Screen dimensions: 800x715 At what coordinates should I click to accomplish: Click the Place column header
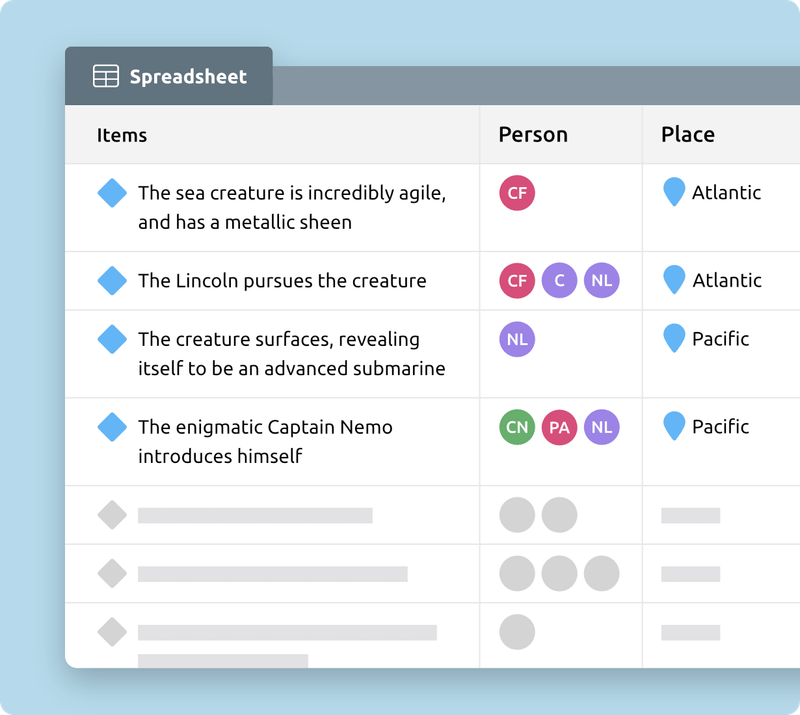pyautogui.click(x=688, y=135)
